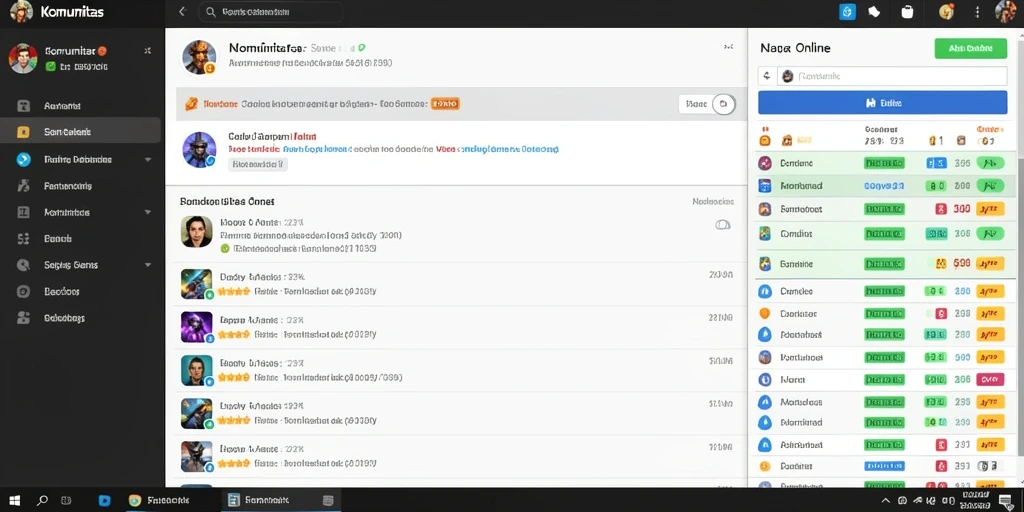This screenshot has height=512, width=1024.
Task: Focus the top bar search field
Action: pos(270,12)
